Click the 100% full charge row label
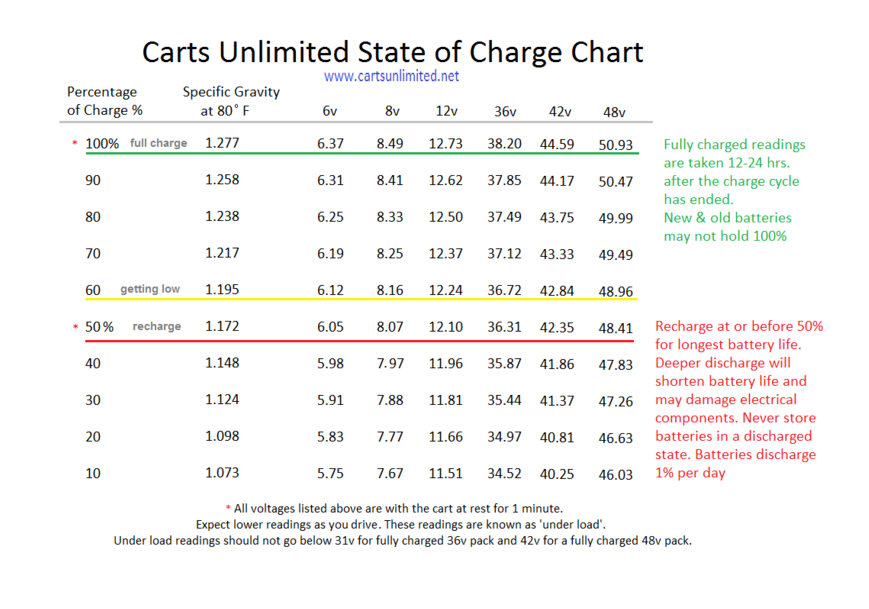This screenshot has width=869, height=609. coord(135,144)
